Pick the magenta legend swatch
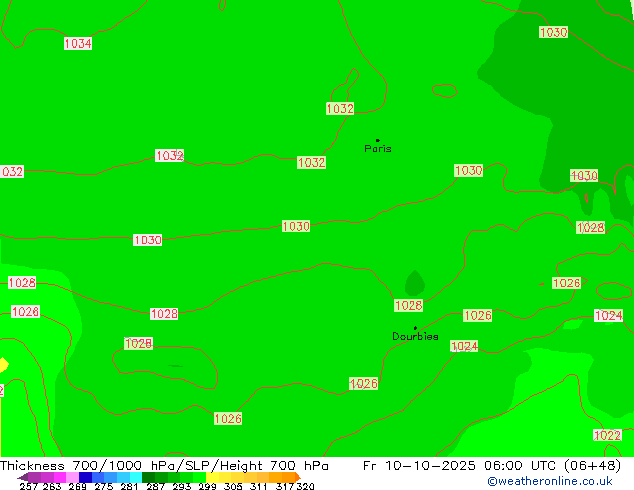 pyautogui.click(x=60, y=477)
